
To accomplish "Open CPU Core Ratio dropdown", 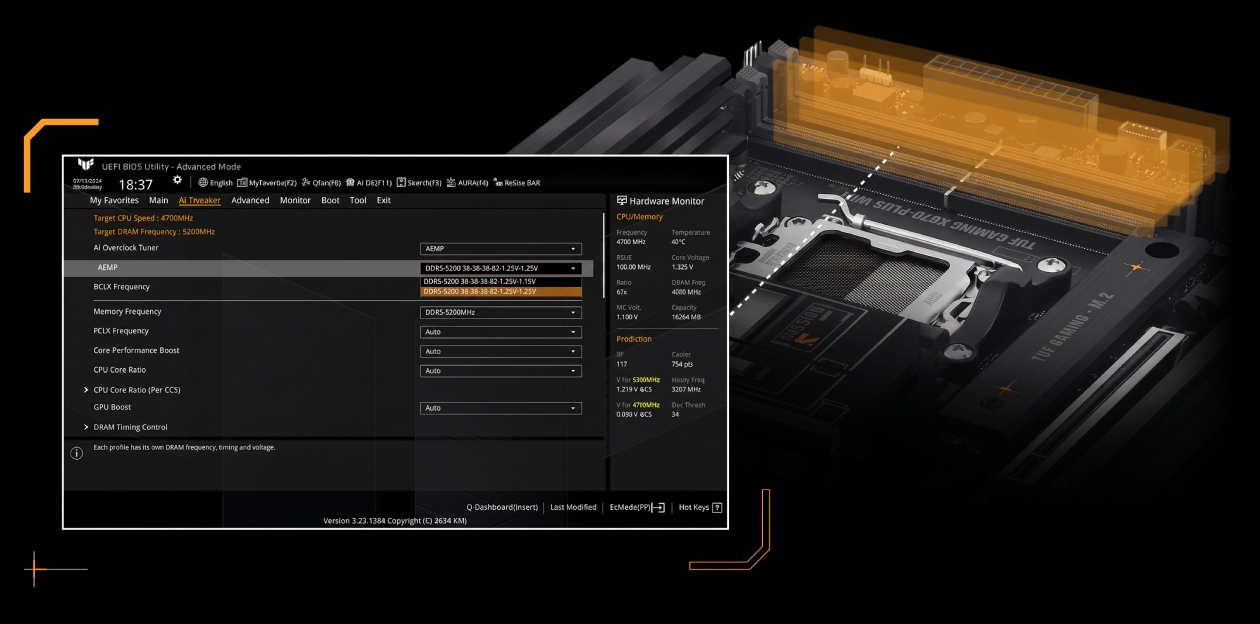I will tap(501, 371).
